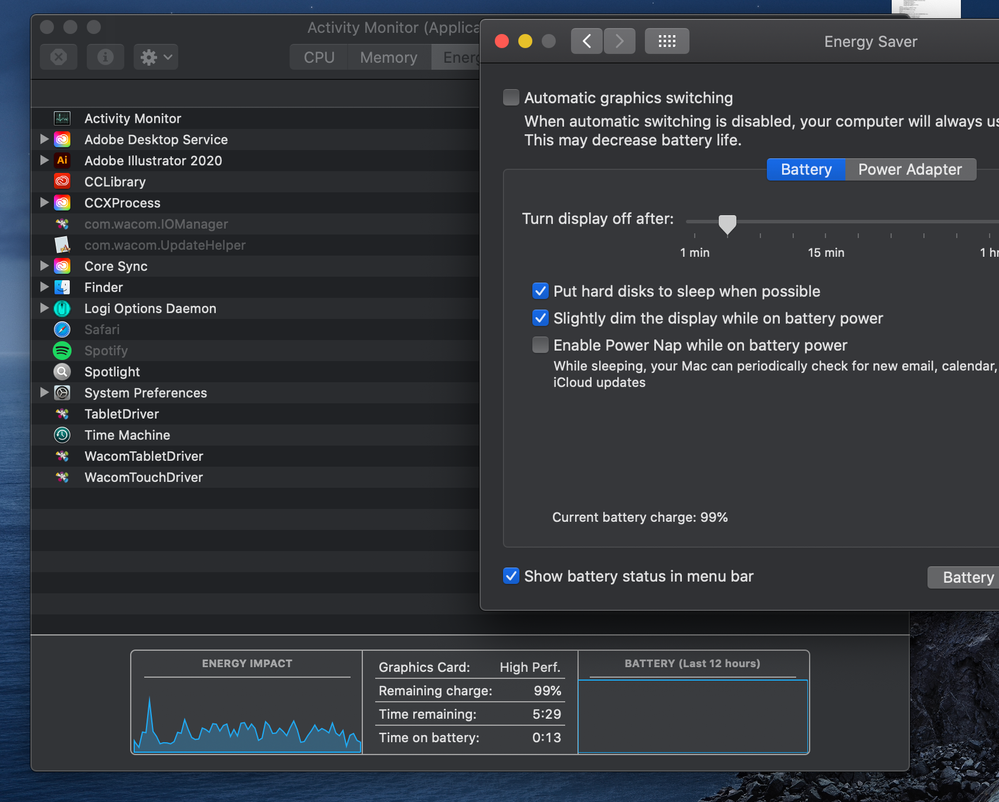999x802 pixels.
Task: Go back in Energy Saver window
Action: 586,41
